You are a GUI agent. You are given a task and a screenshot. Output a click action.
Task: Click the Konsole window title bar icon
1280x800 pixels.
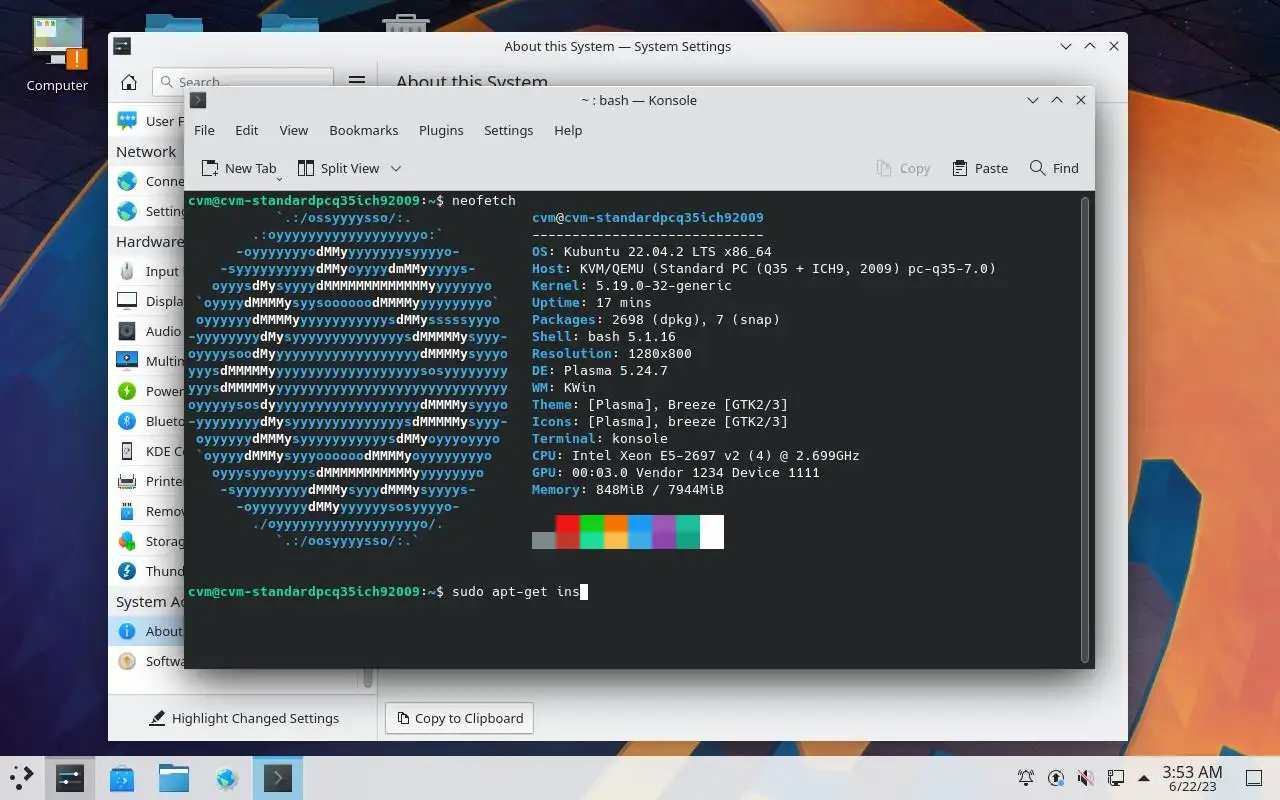[198, 100]
